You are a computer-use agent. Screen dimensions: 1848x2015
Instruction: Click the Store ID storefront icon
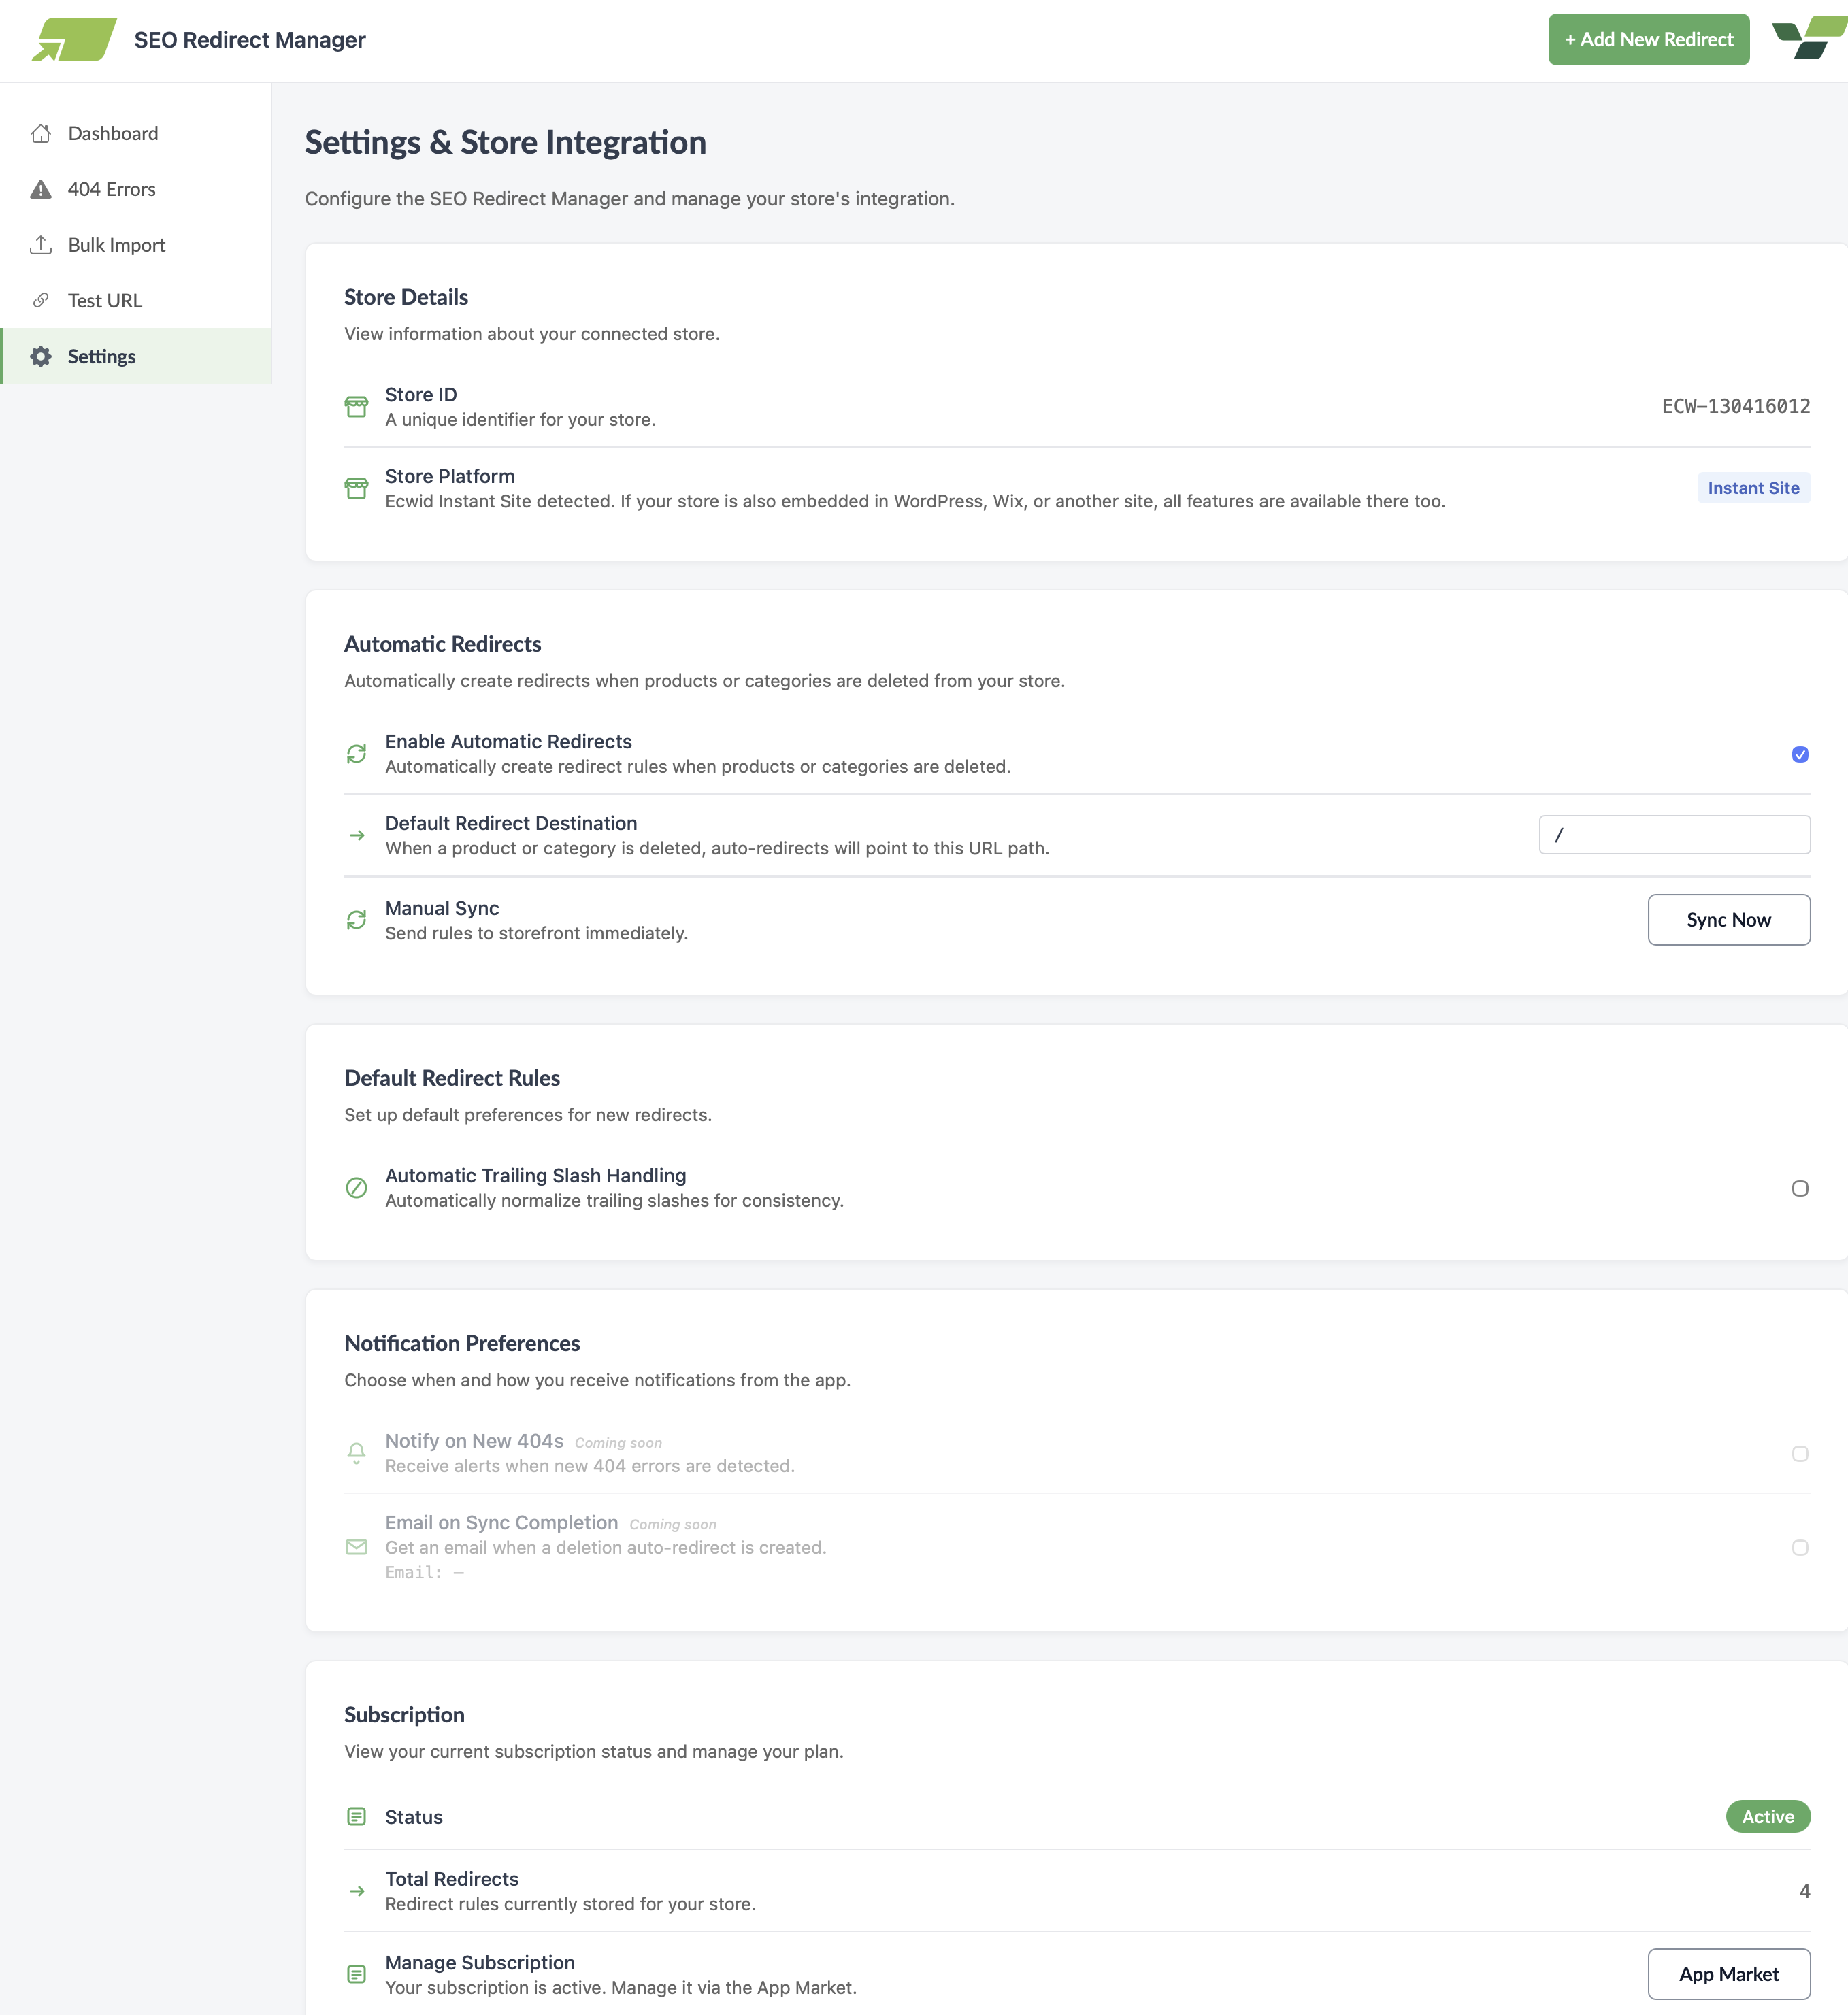pos(356,407)
